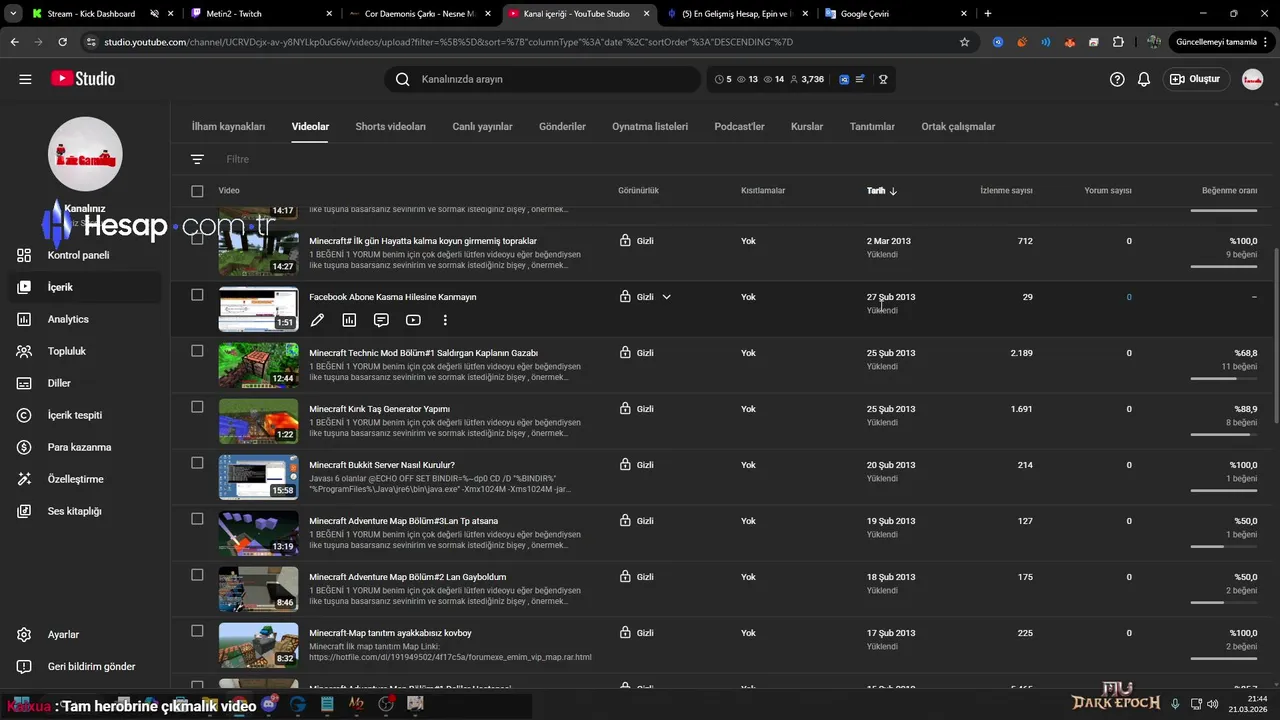Open the notifications bell
Image resolution: width=1280 pixels, height=720 pixels.
coord(1144,79)
